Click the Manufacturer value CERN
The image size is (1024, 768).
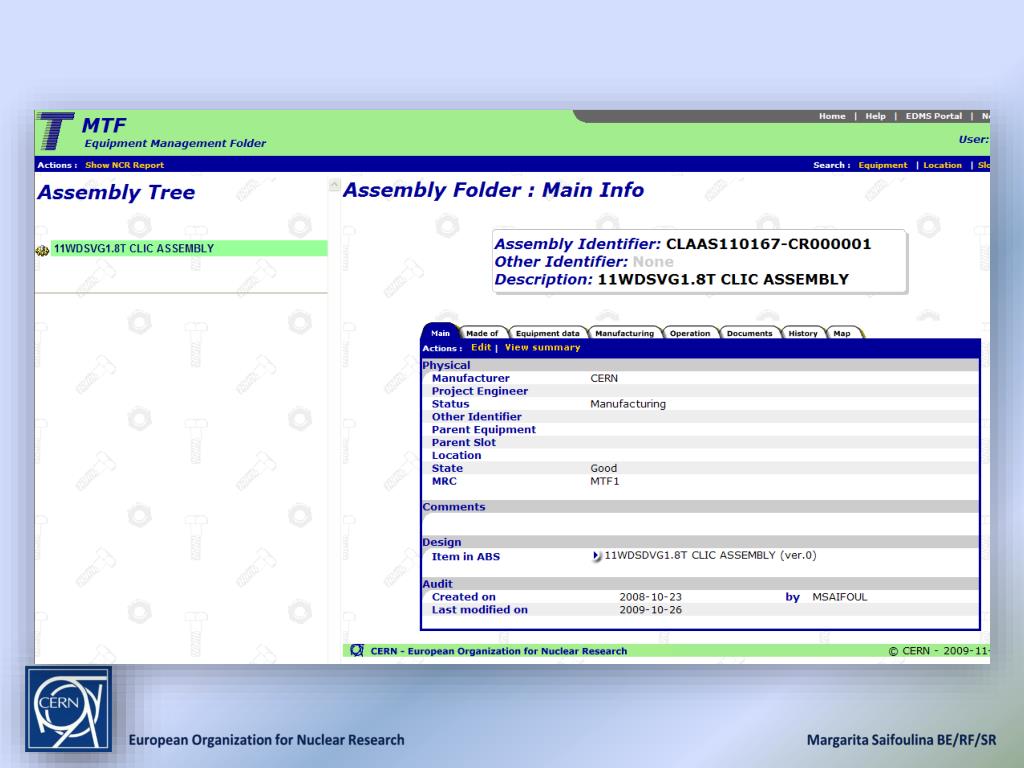[604, 378]
